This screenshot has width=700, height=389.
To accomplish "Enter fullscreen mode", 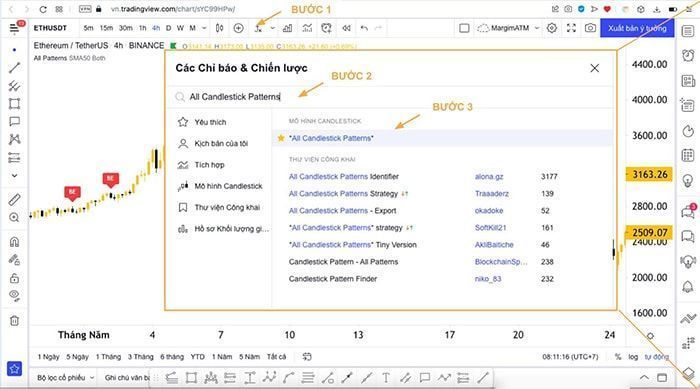I will point(571,28).
